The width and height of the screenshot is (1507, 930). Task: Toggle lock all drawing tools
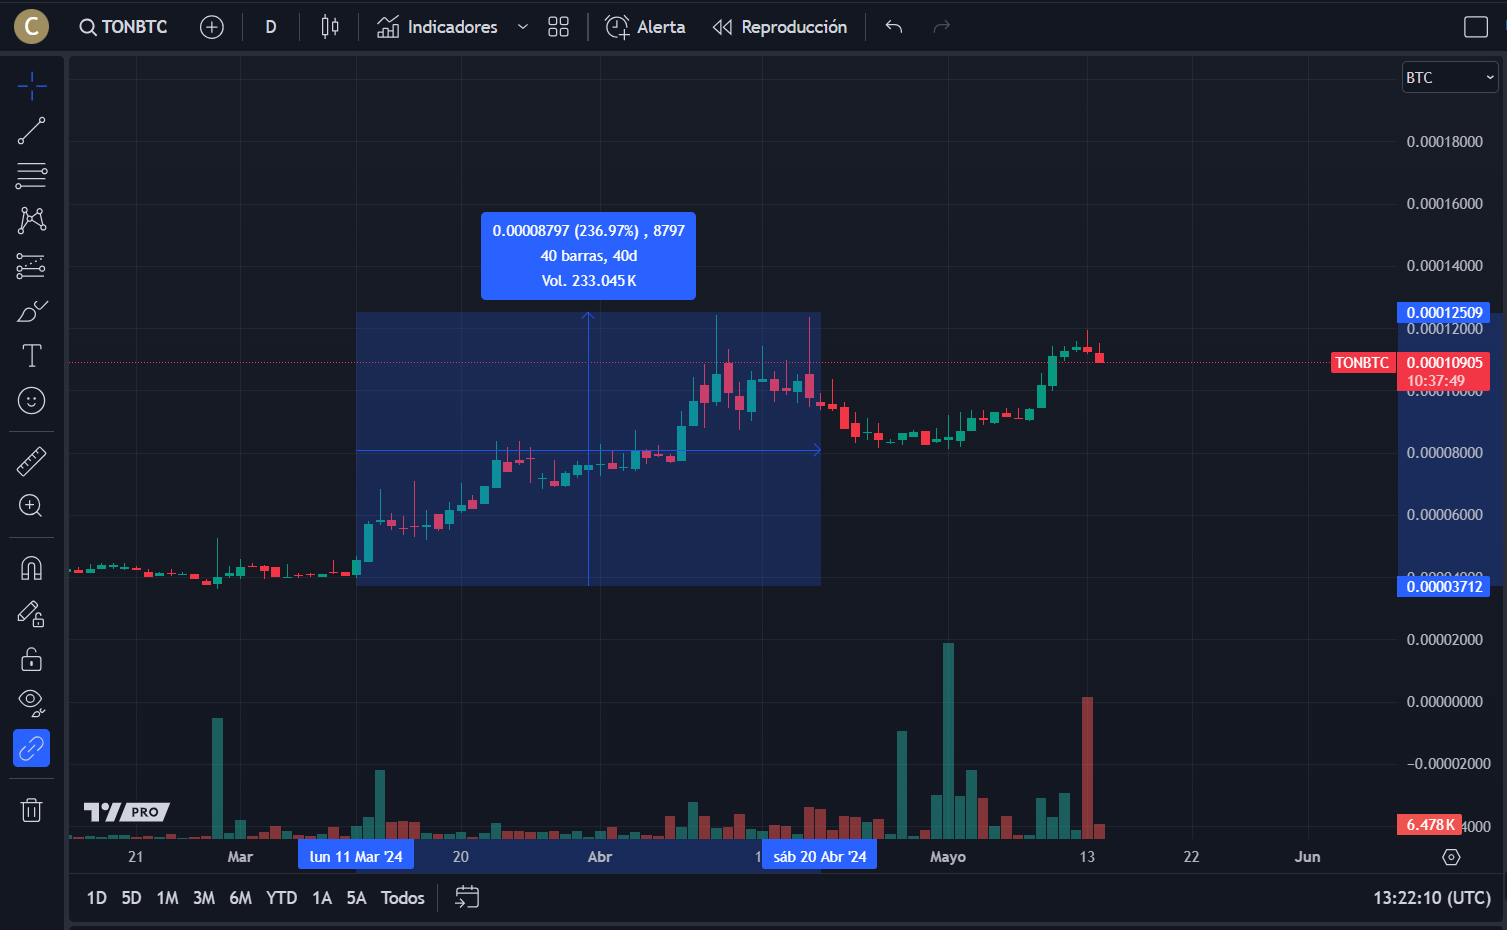pos(32,659)
